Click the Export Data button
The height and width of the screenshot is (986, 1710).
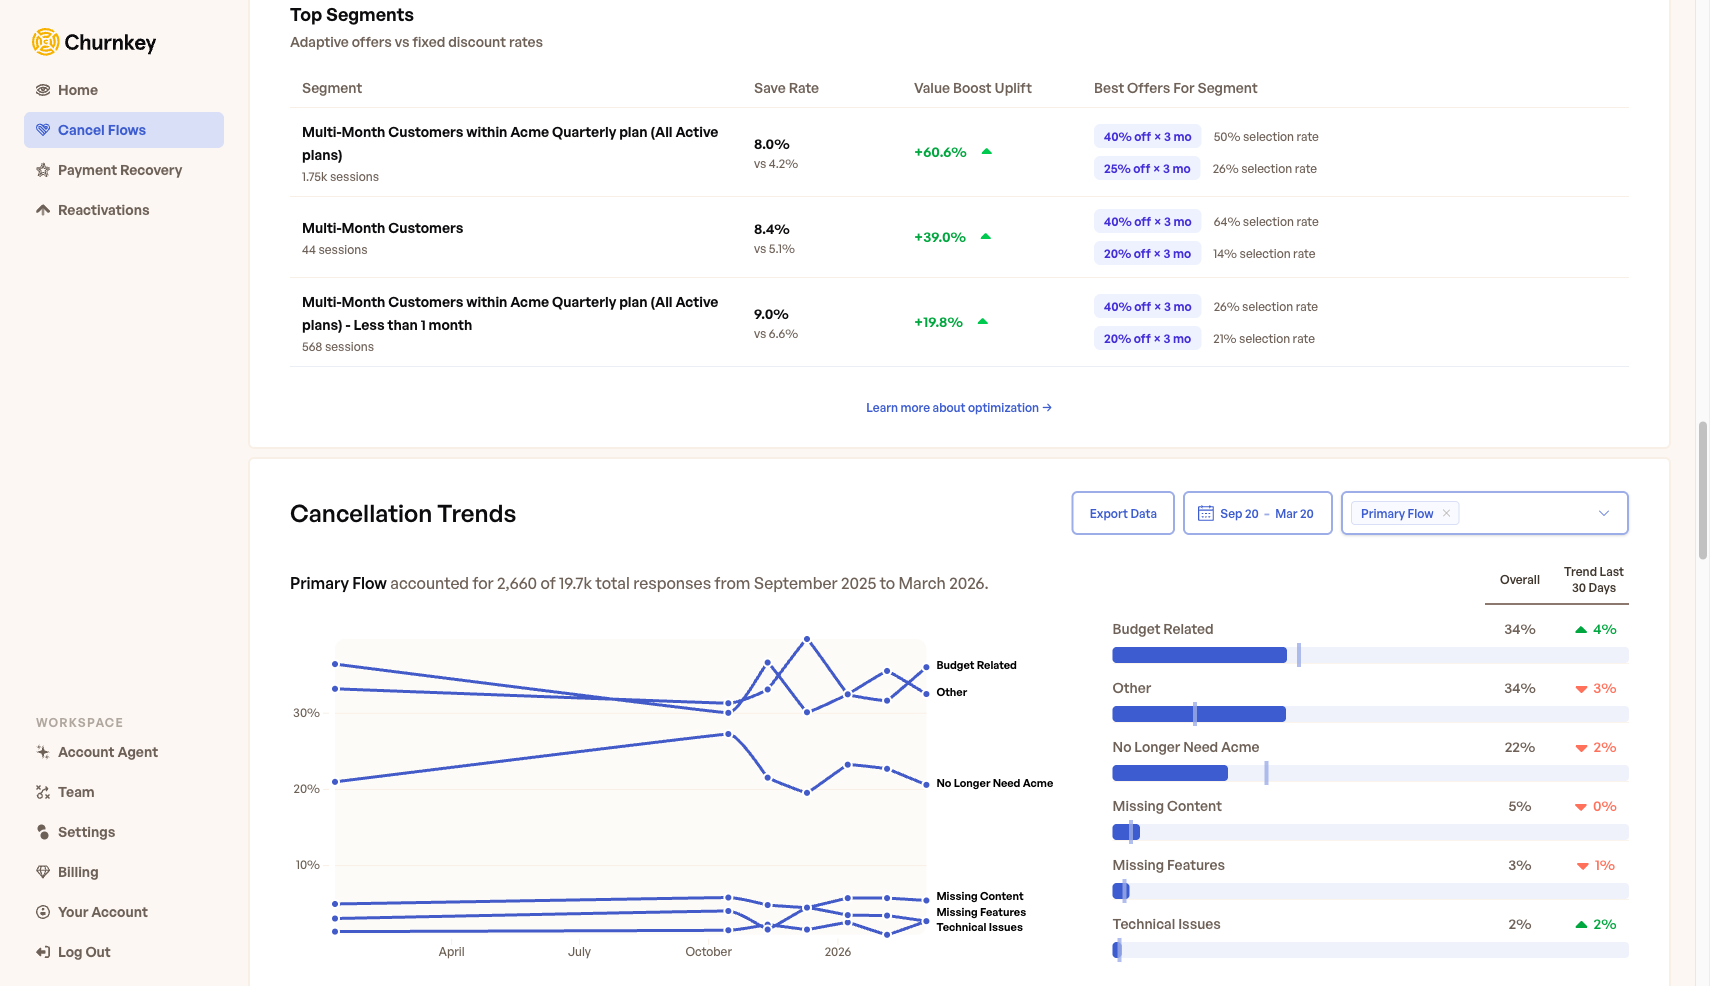coord(1122,513)
